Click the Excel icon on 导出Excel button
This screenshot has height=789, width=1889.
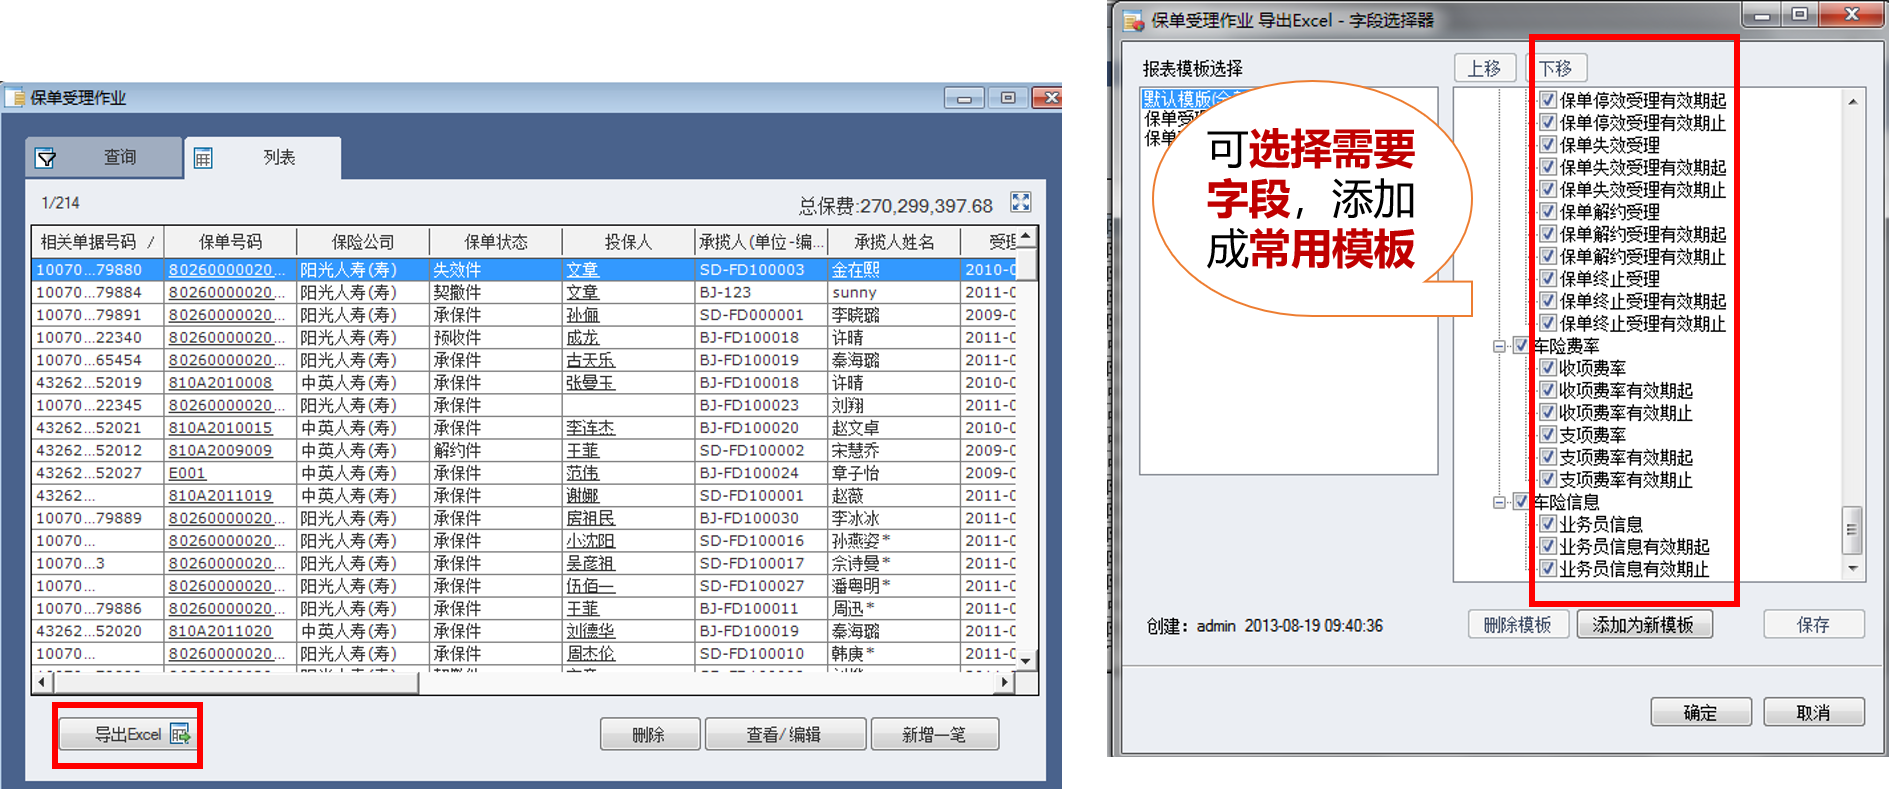click(180, 735)
